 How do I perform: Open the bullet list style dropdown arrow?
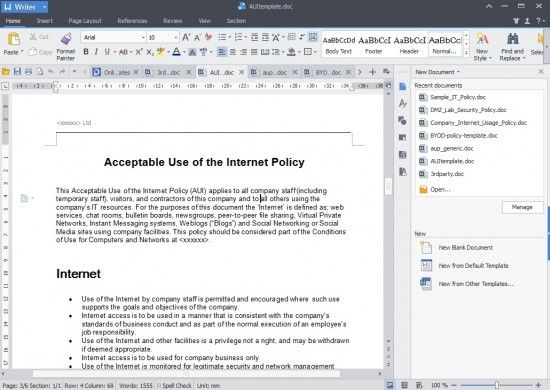click(x=229, y=37)
